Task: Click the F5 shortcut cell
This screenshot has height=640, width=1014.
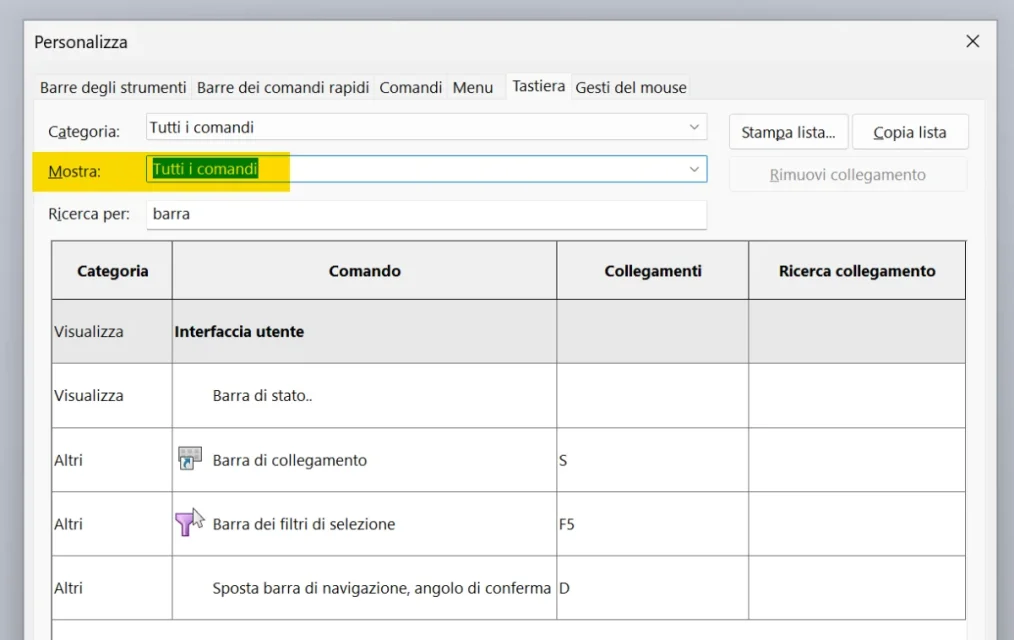Action: 652,524
